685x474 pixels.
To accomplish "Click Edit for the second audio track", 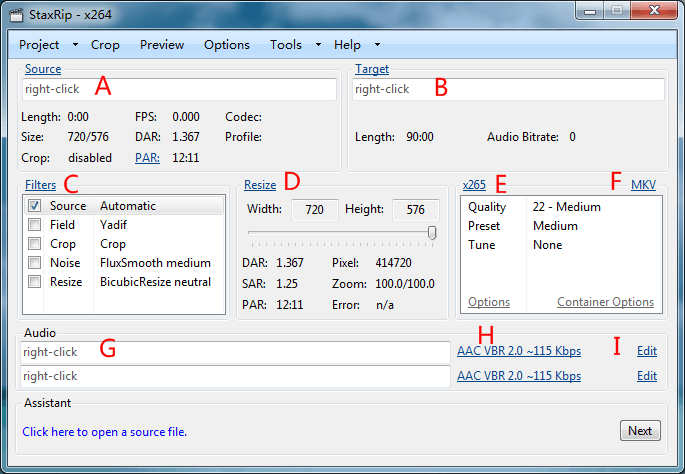I will (x=647, y=376).
